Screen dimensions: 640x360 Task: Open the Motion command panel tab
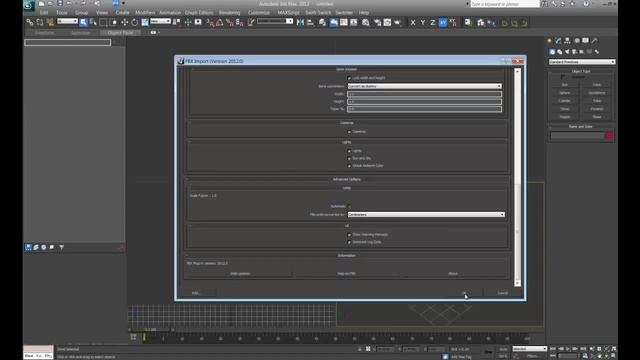577,40
